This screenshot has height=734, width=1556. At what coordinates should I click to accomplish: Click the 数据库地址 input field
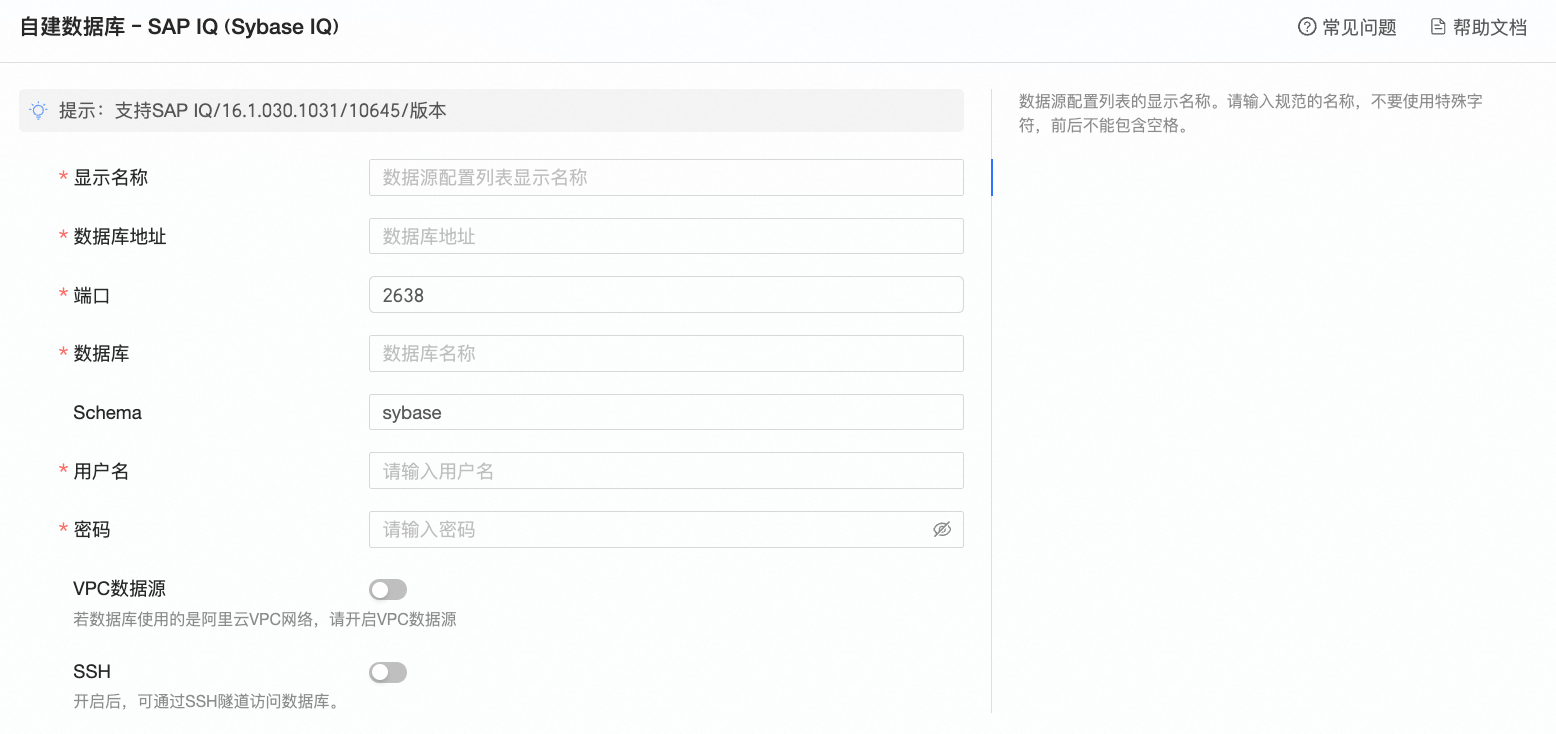click(666, 236)
